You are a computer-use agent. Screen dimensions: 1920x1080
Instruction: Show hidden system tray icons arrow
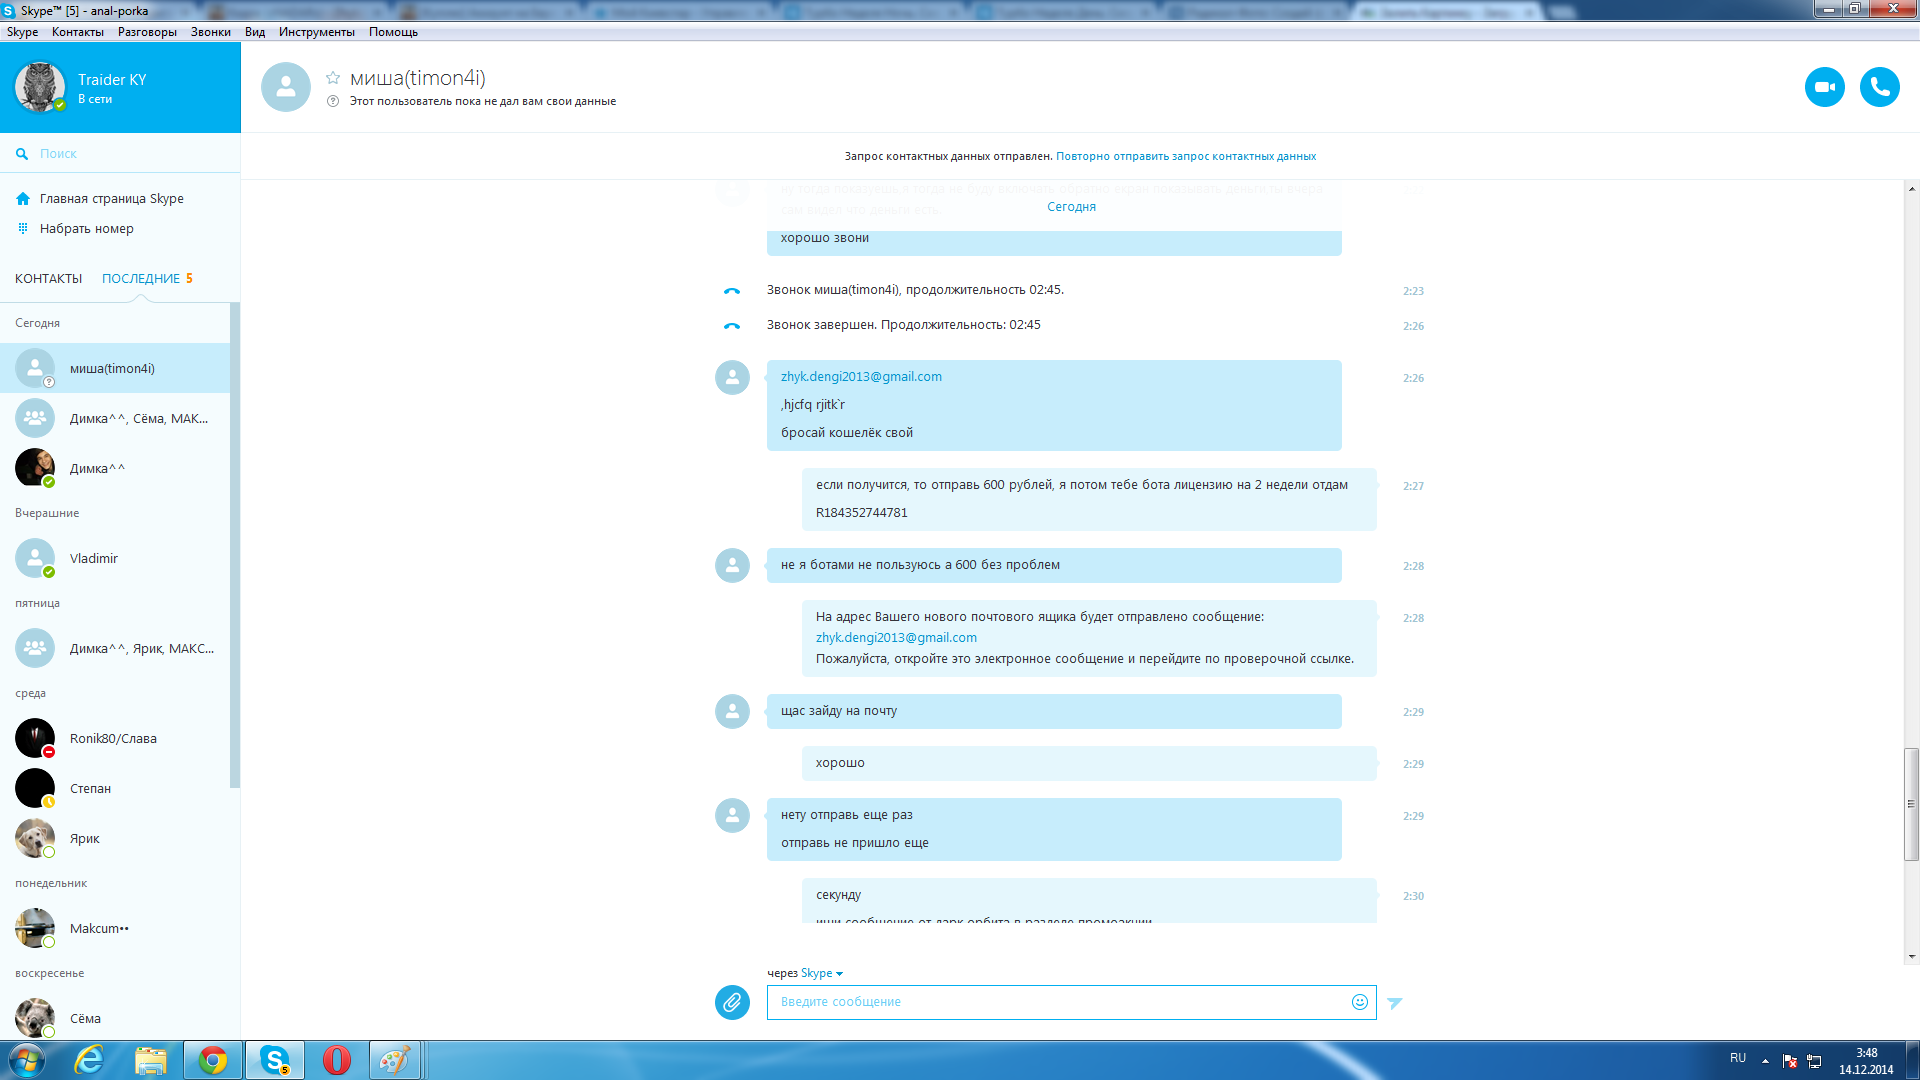(1765, 1060)
